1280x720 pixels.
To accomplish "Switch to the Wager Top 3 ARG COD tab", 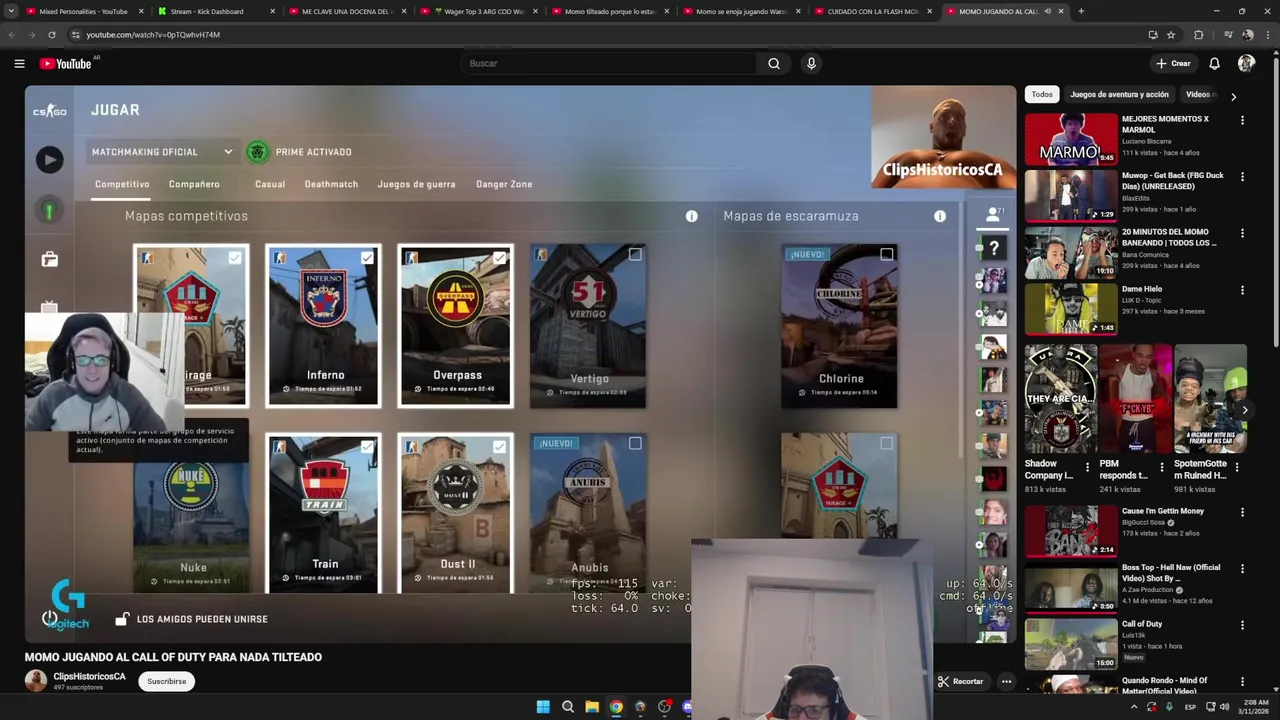I will pos(480,11).
